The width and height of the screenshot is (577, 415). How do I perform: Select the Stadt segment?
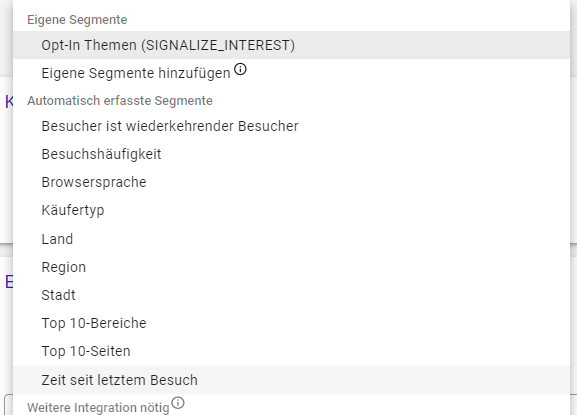291,295
